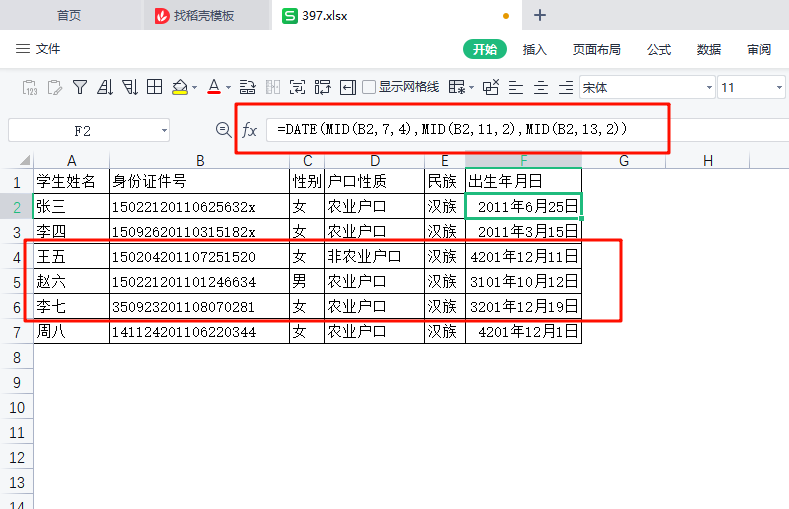789x509 pixels.
Task: Apply the red font color
Action: click(214, 87)
